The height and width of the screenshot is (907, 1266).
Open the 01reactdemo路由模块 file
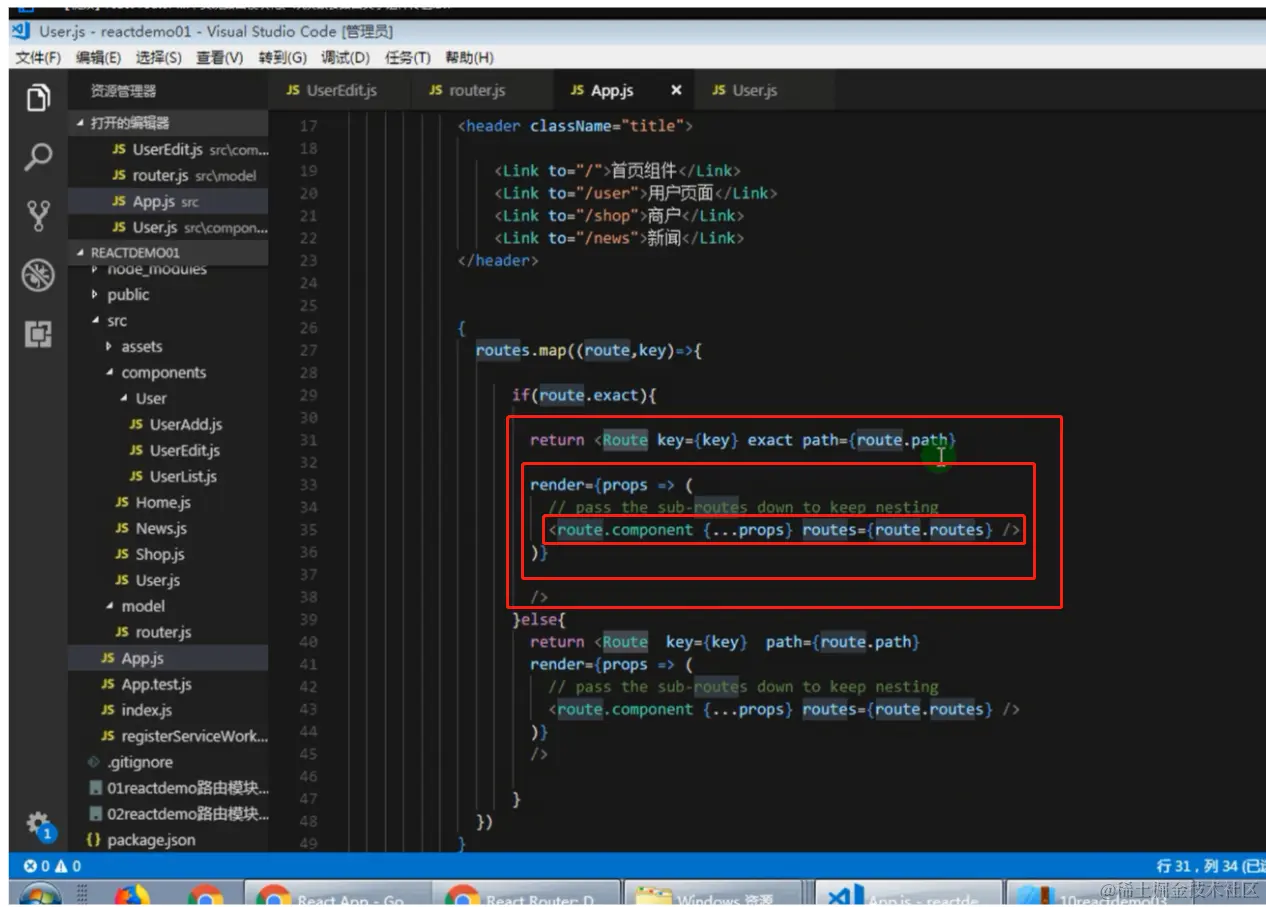click(x=168, y=788)
